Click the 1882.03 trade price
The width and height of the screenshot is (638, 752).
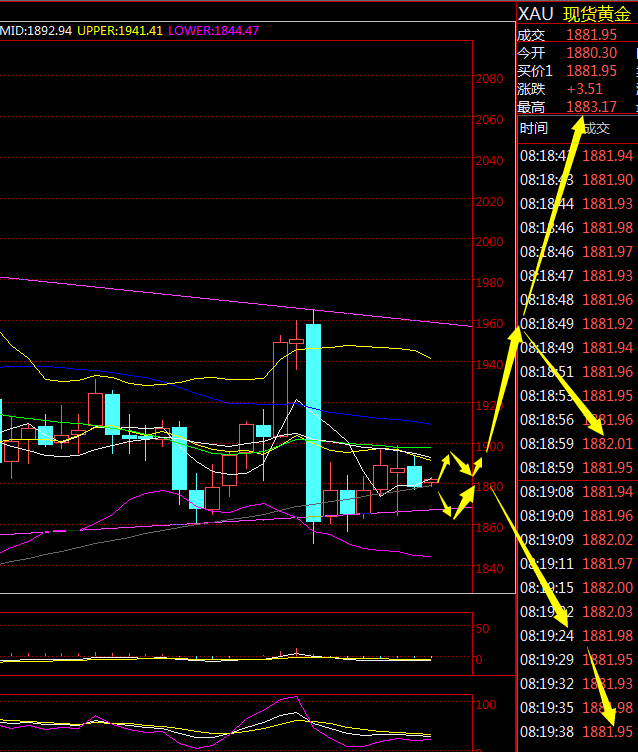tap(608, 612)
